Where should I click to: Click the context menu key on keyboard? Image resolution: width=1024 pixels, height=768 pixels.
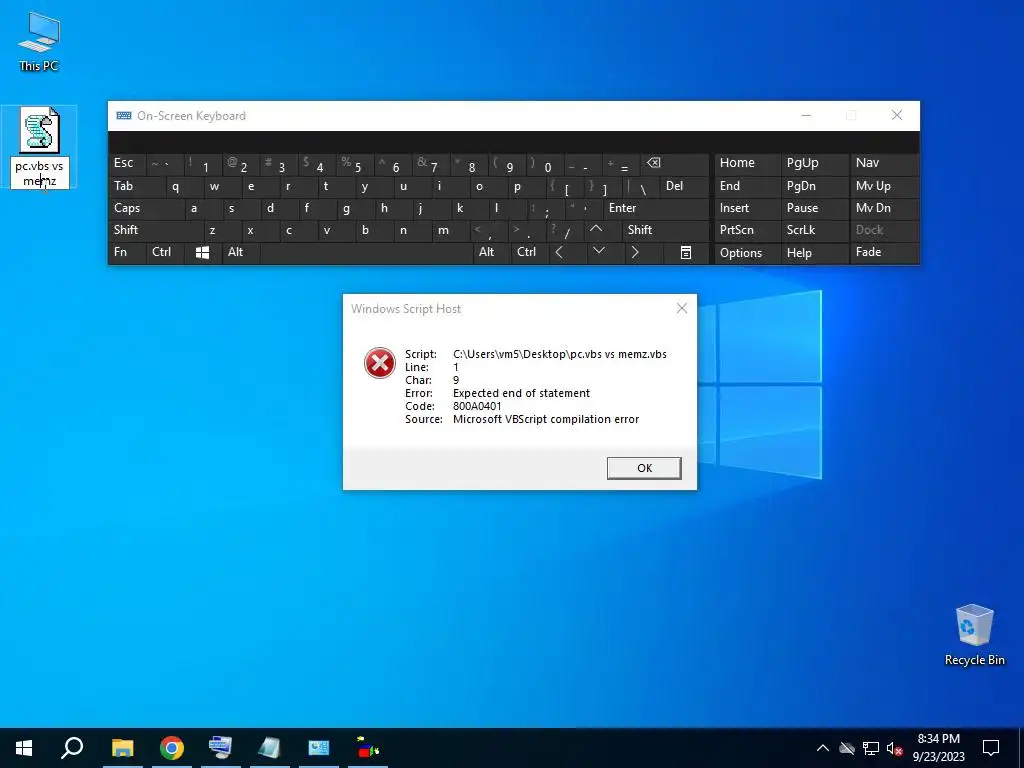pos(686,252)
